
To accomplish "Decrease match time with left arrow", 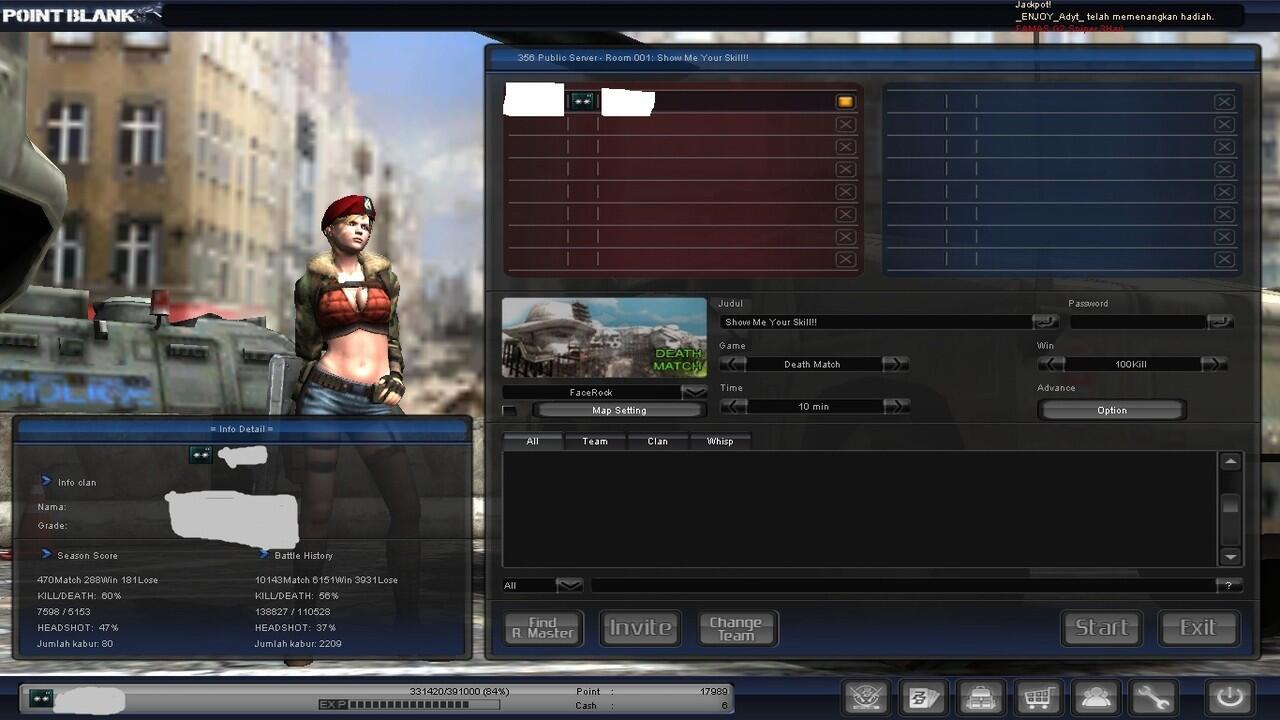I will tap(733, 406).
